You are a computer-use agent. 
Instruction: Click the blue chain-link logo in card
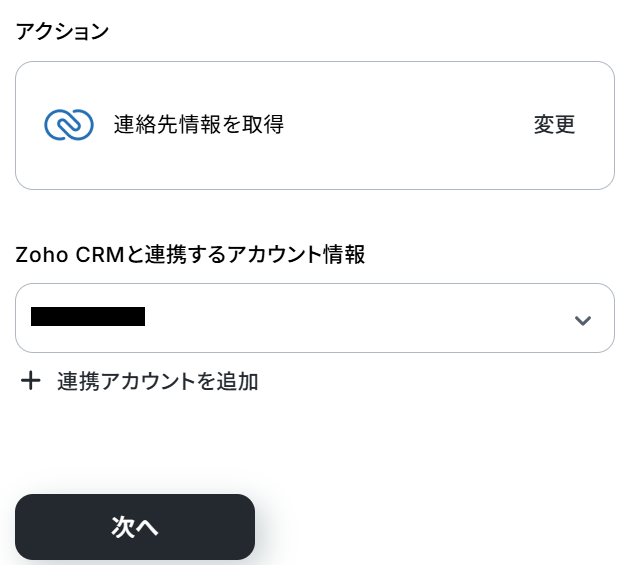(x=69, y=125)
